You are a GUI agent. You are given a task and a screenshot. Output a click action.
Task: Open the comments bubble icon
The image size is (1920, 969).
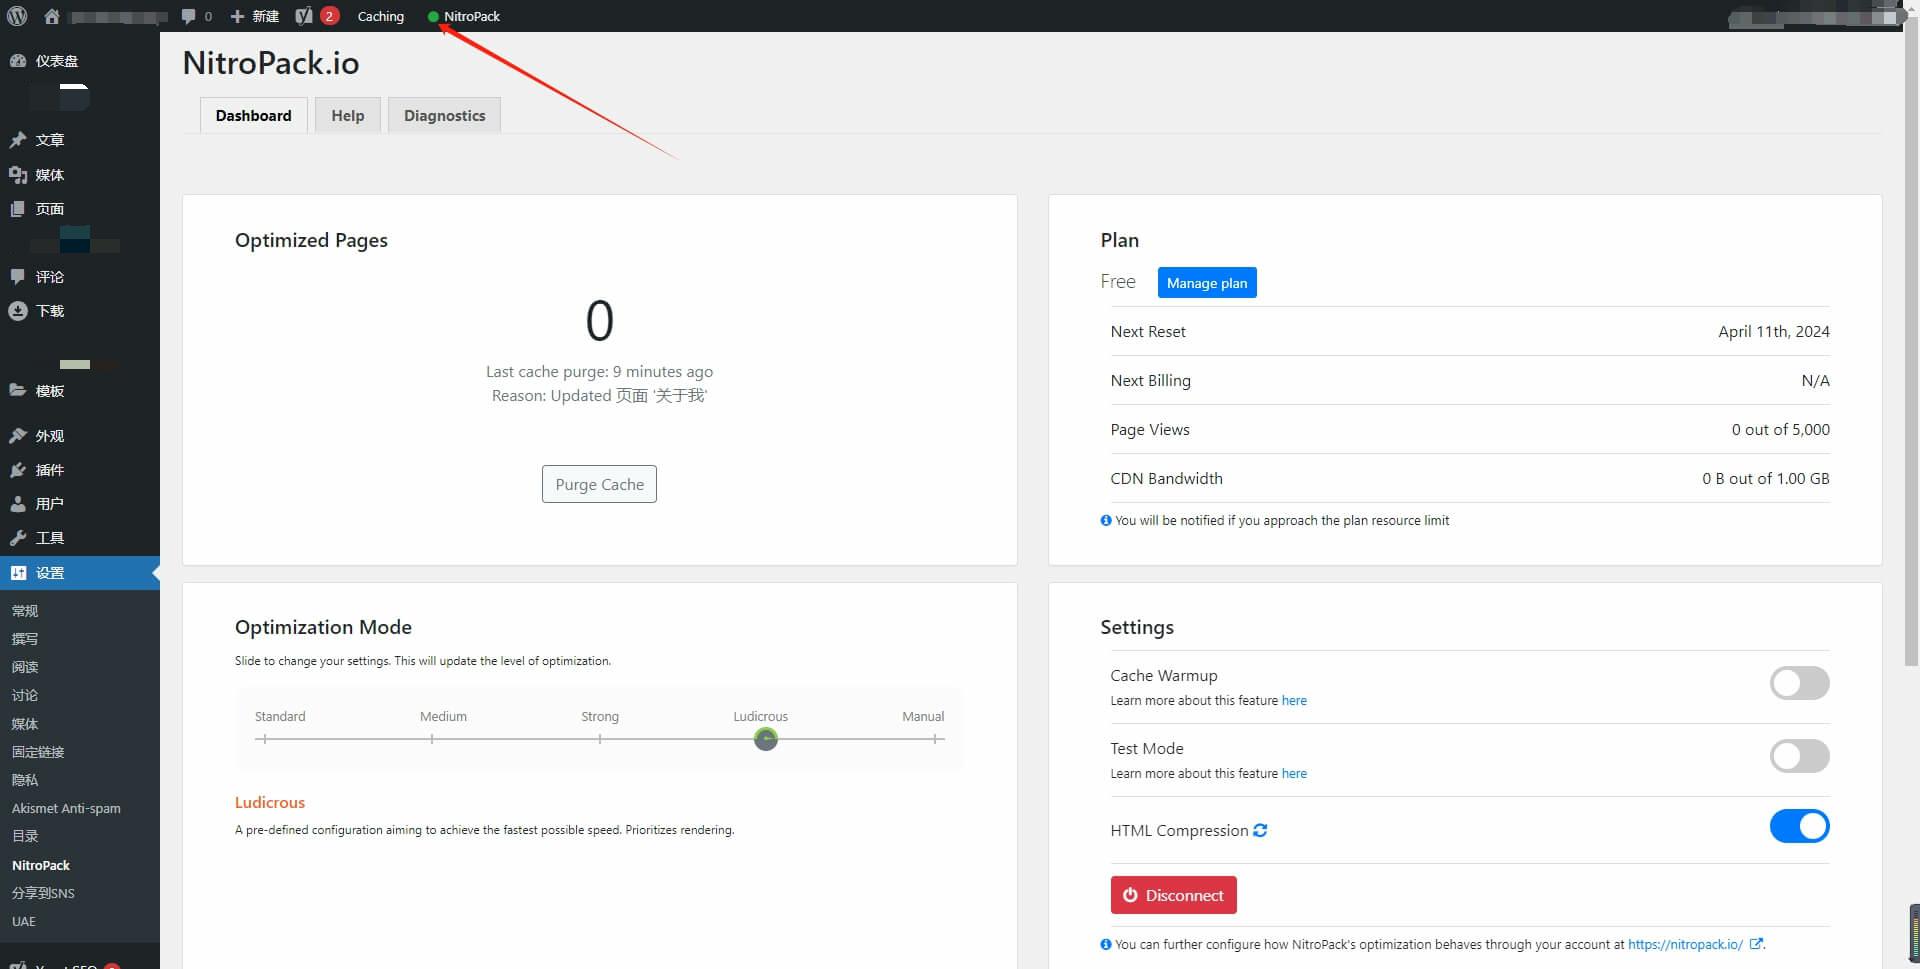pos(189,16)
